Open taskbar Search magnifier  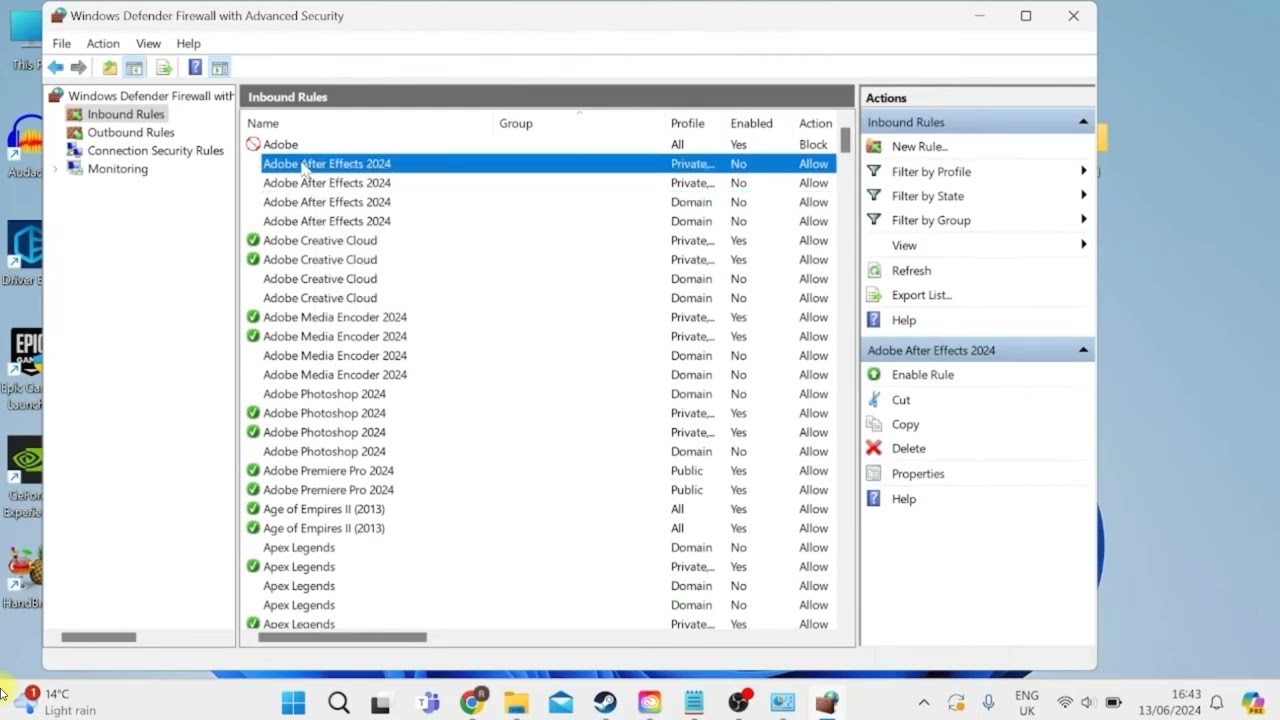click(338, 703)
